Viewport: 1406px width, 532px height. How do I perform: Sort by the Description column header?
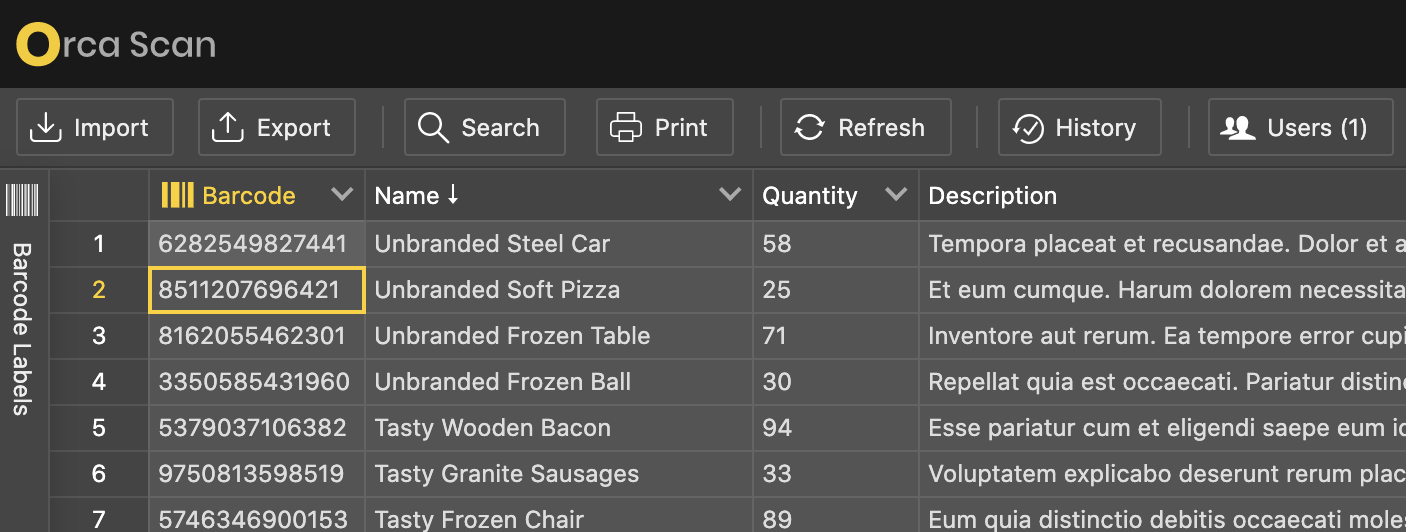point(992,196)
